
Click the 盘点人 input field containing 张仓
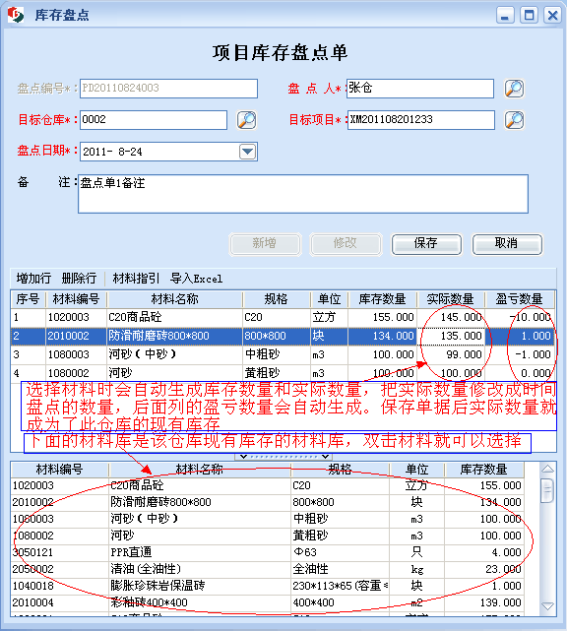pyautogui.click(x=420, y=89)
